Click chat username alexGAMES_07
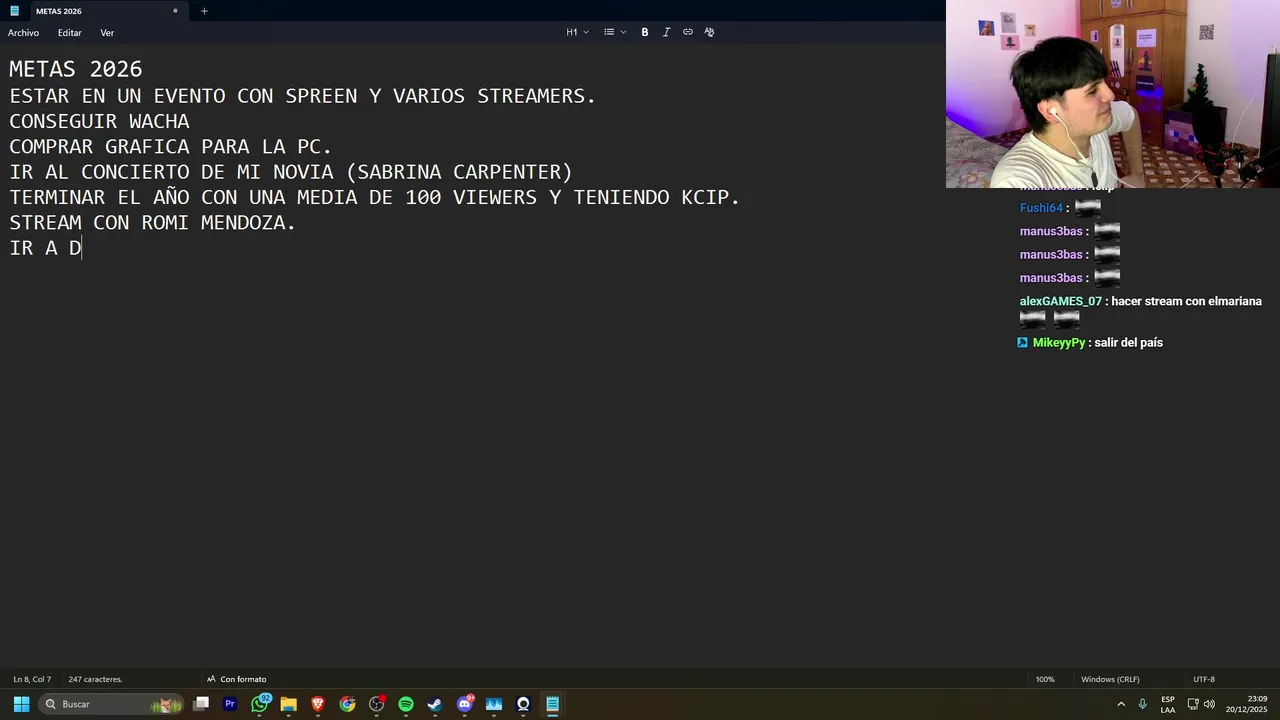The width and height of the screenshot is (1280, 720). [1060, 301]
